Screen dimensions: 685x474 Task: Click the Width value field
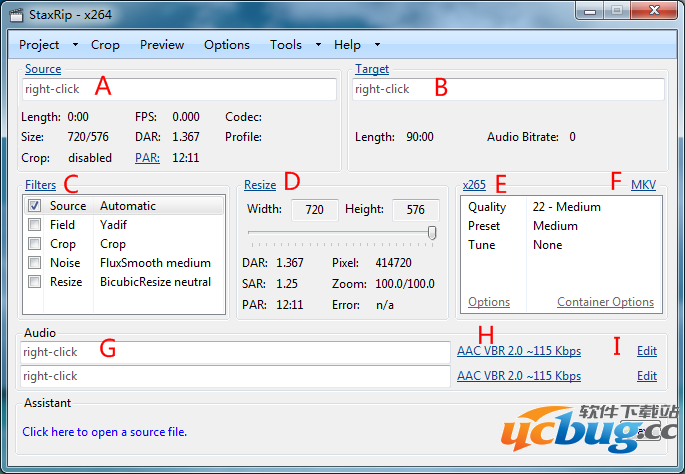click(315, 210)
